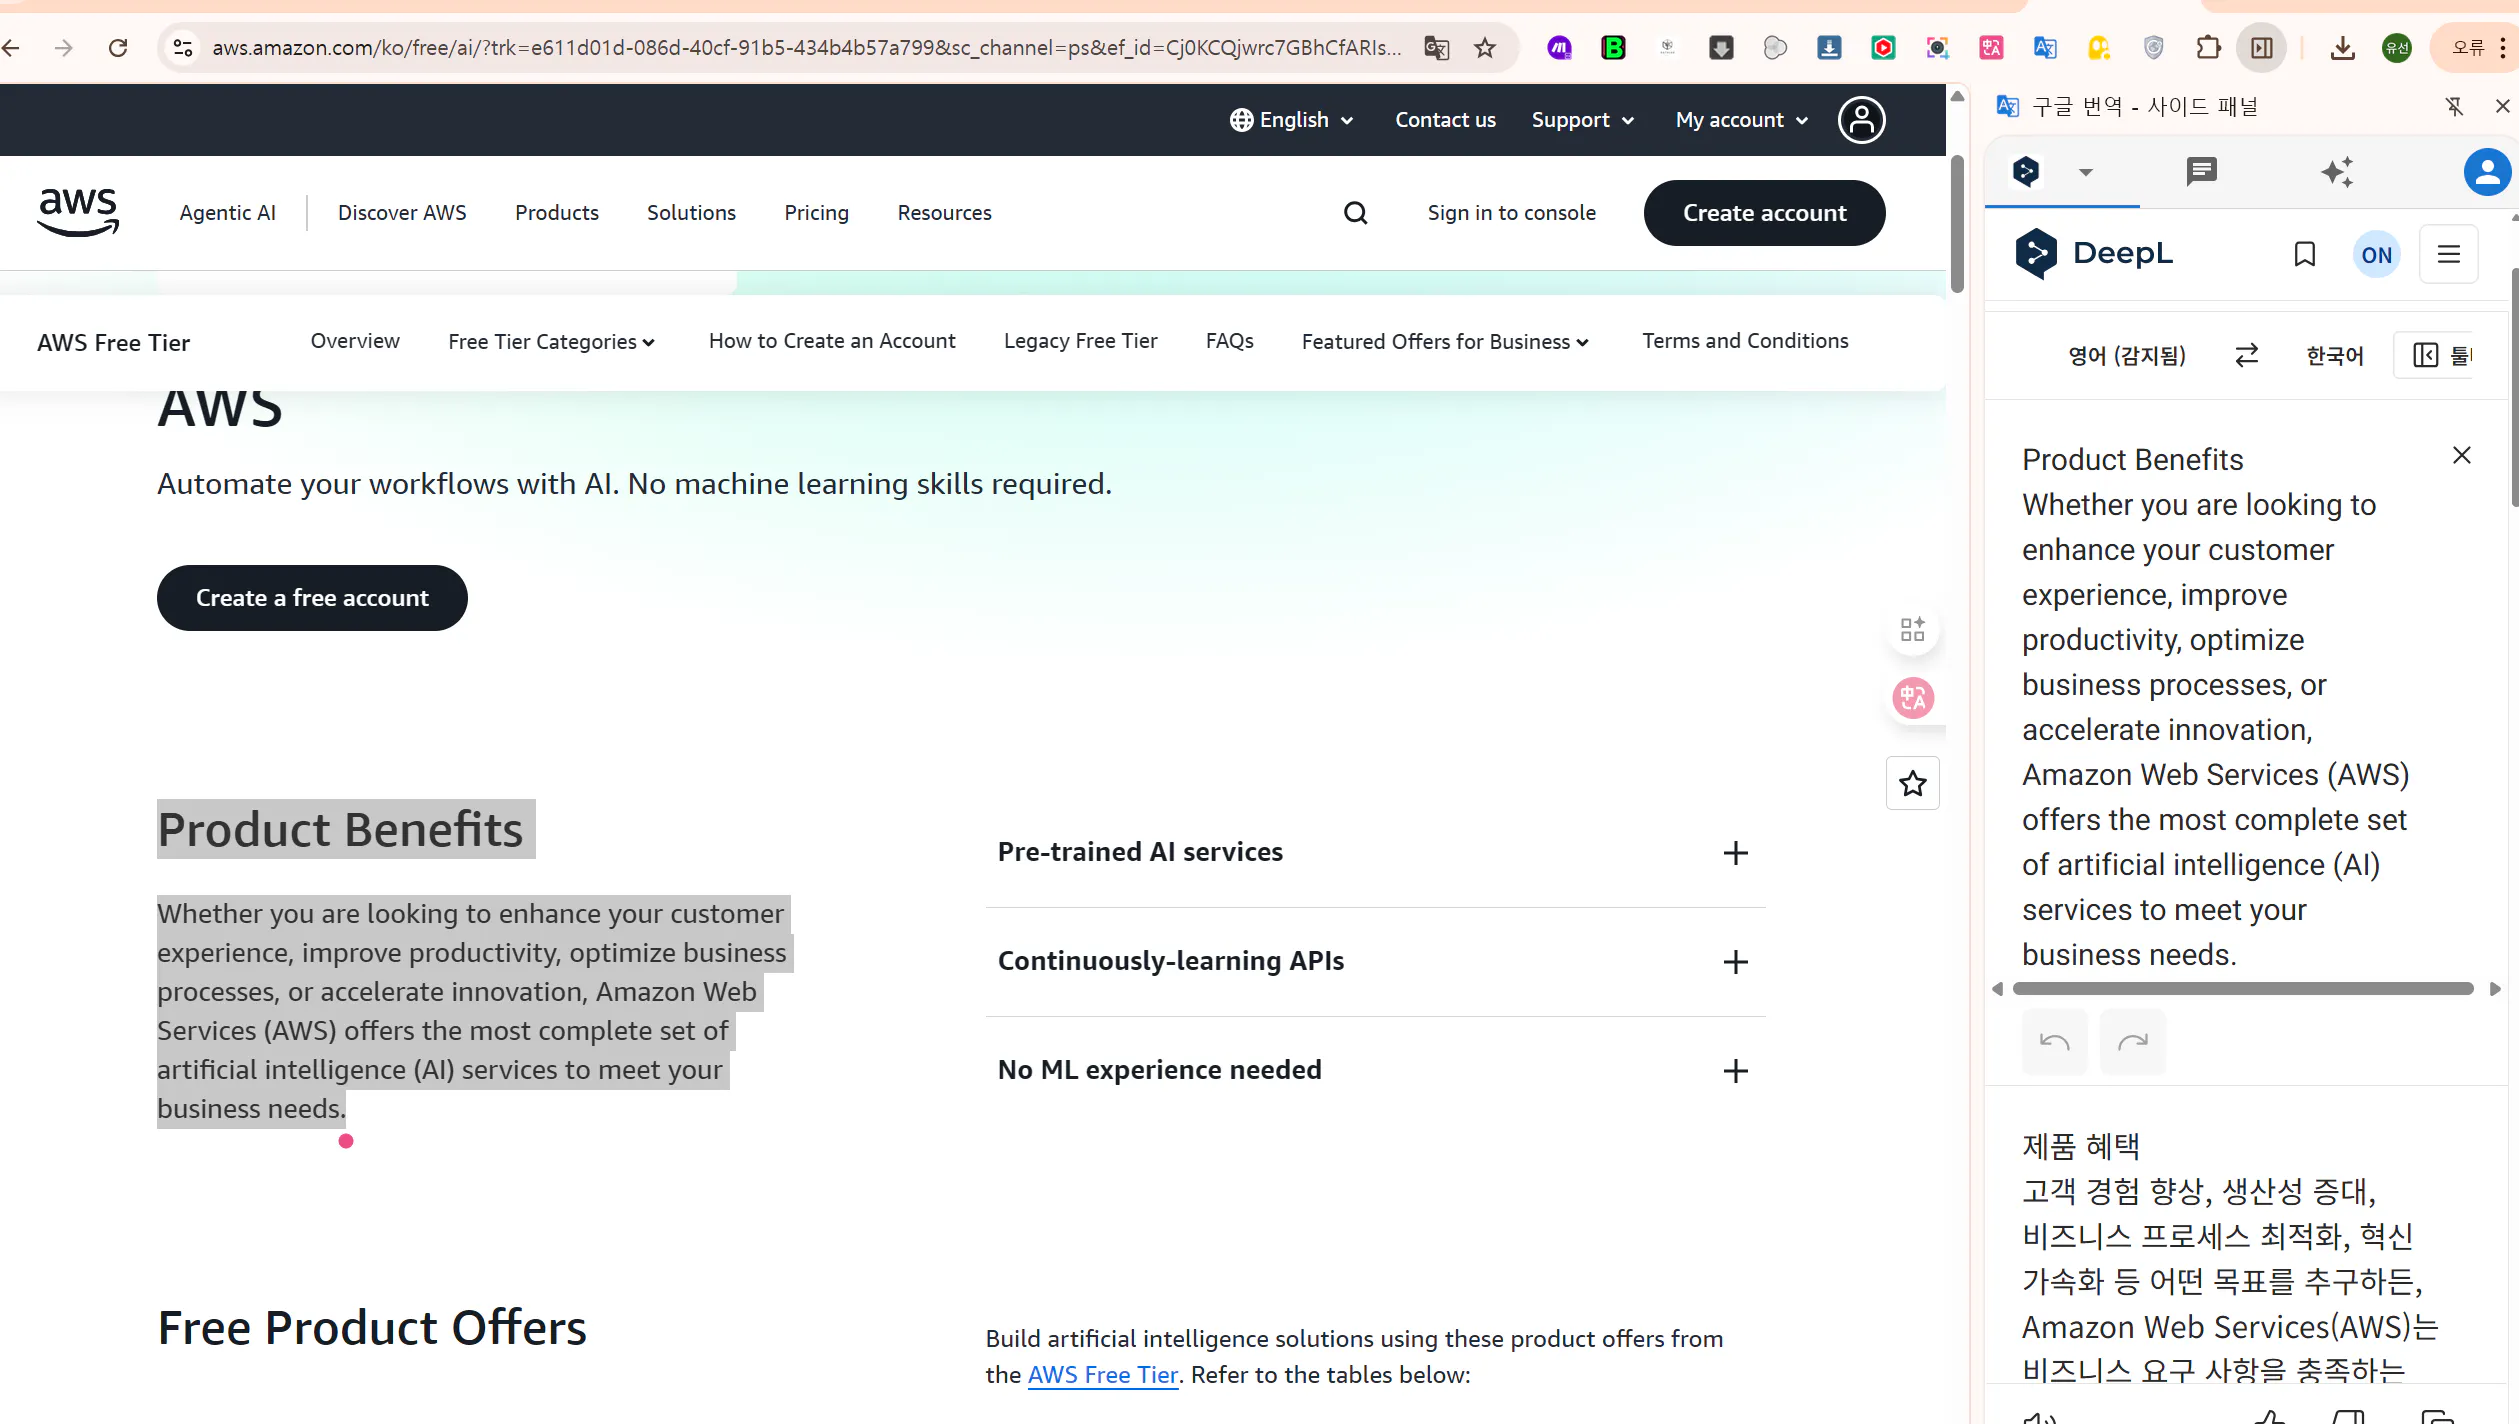Screen dimensions: 2519x1424
Task: Click the DeepL bookmark icon
Action: (x=2305, y=254)
